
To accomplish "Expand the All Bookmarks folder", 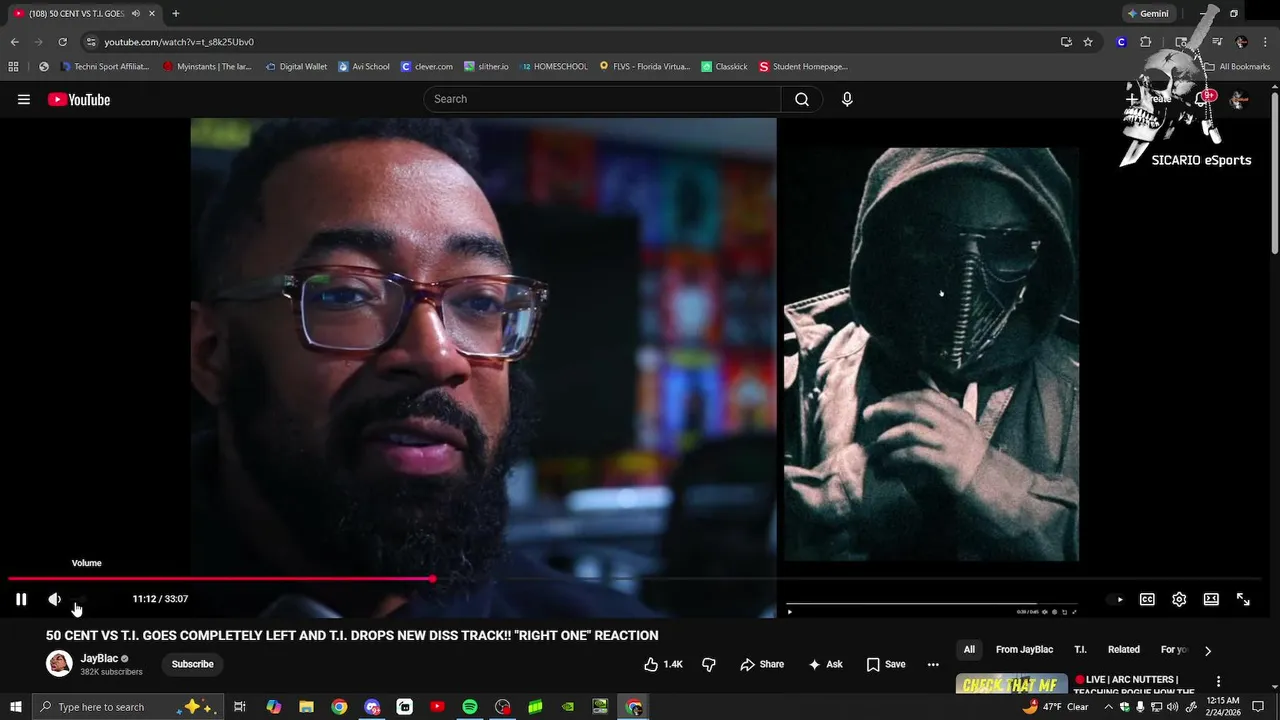I will [x=1237, y=67].
